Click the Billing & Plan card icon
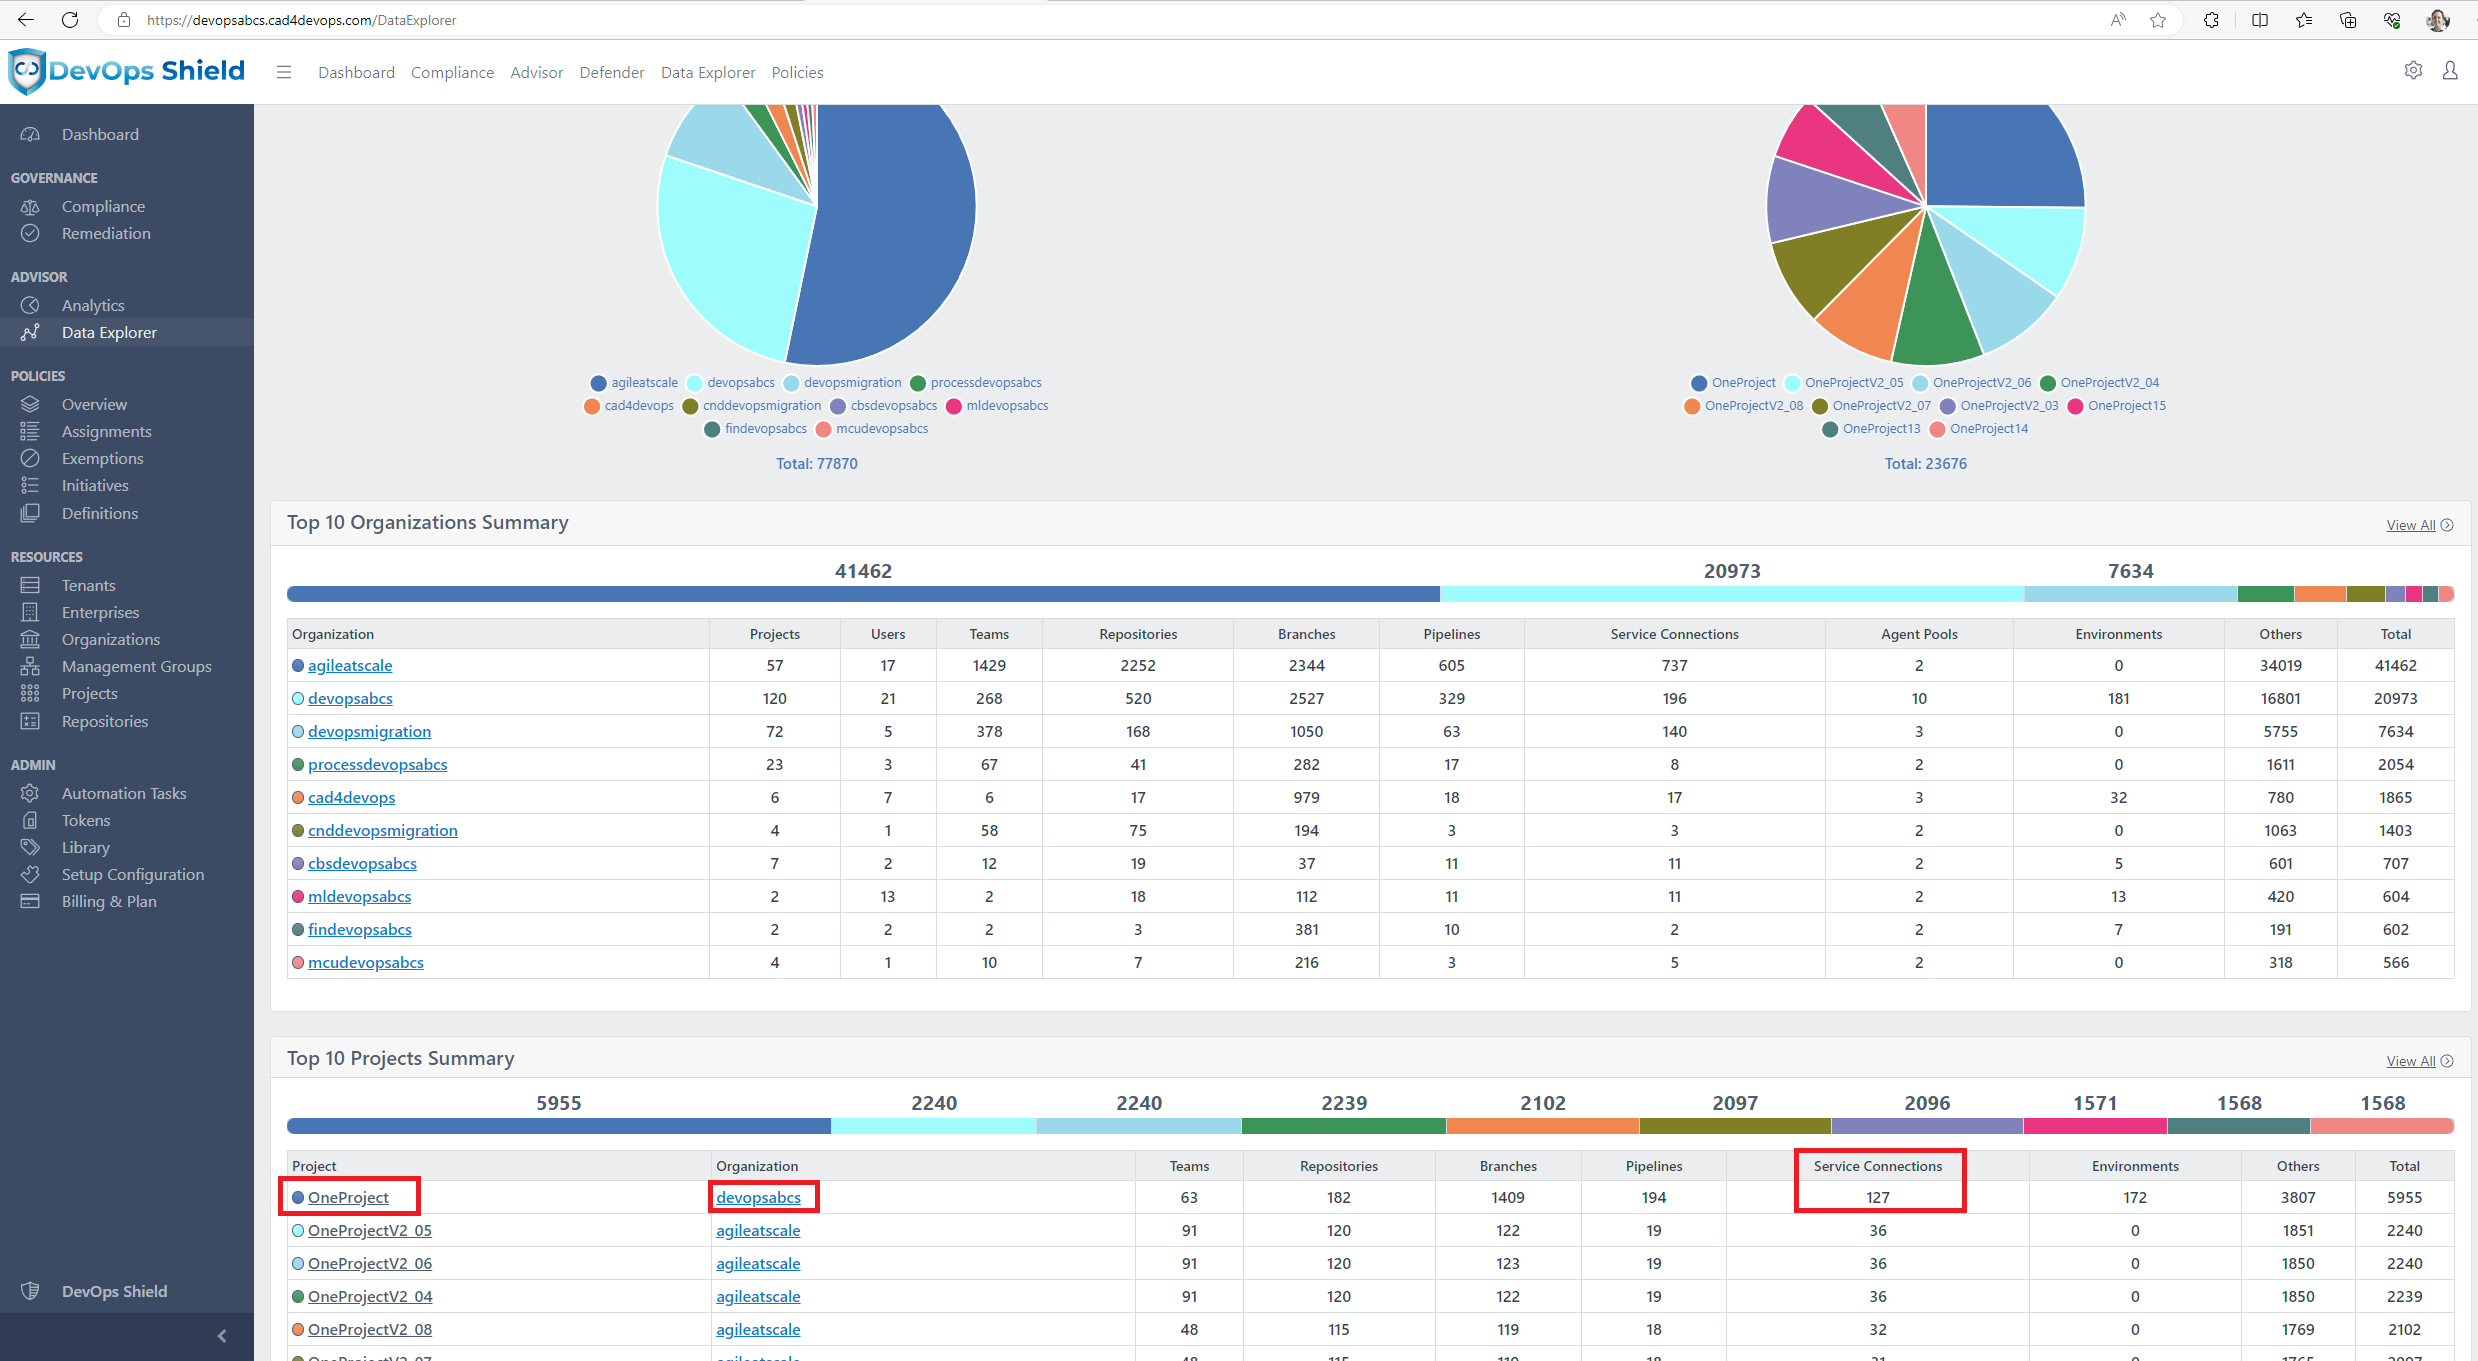The height and width of the screenshot is (1361, 2478). pyautogui.click(x=31, y=901)
